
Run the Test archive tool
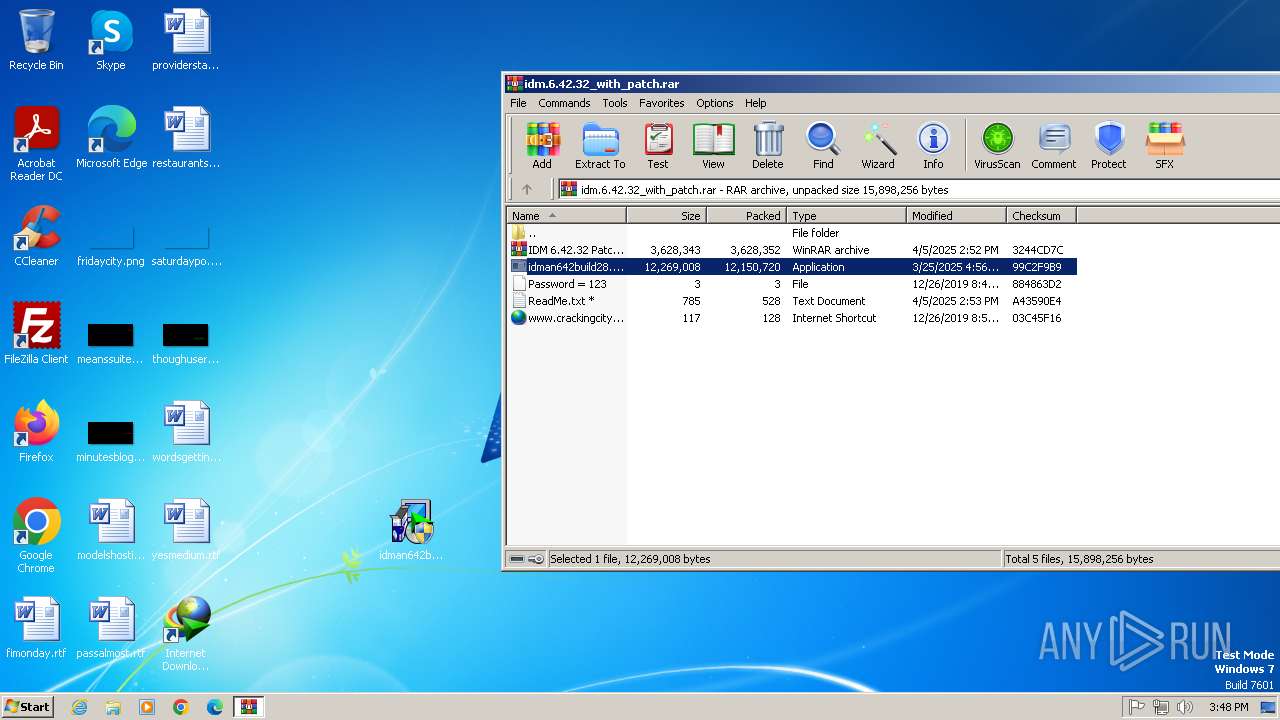pyautogui.click(x=658, y=146)
